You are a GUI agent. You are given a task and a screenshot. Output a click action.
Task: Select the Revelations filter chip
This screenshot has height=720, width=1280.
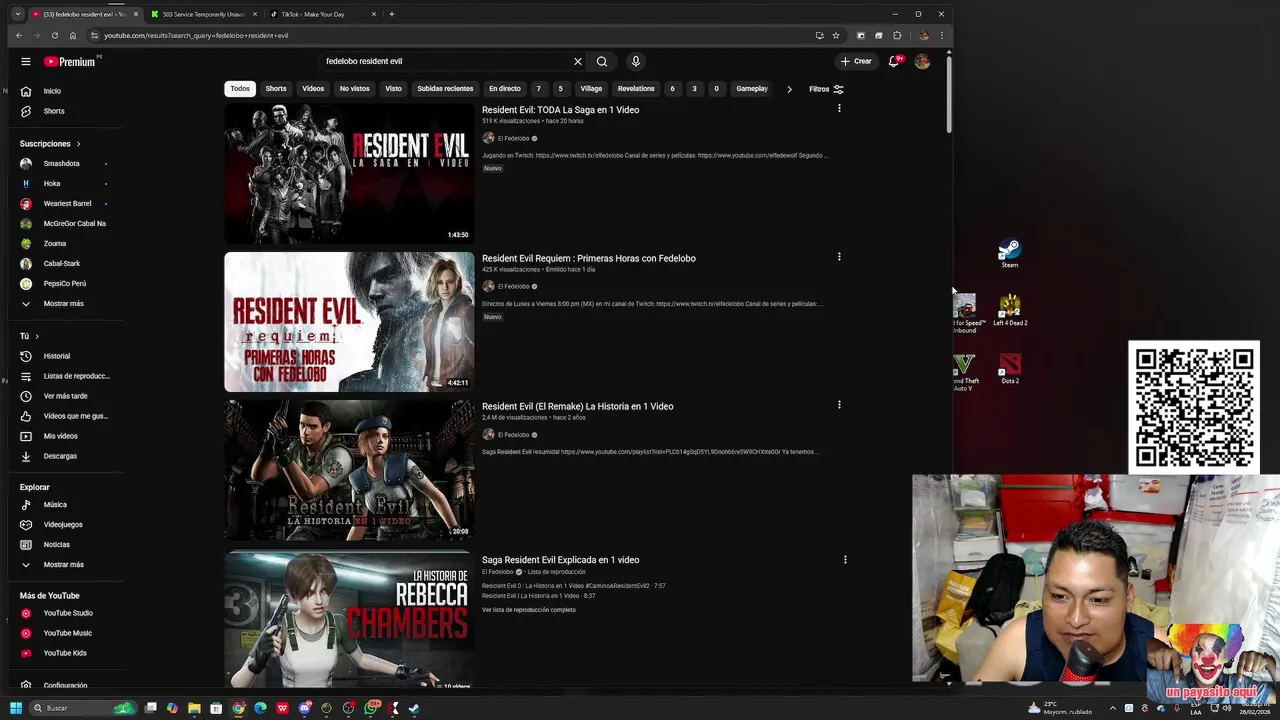tap(636, 89)
